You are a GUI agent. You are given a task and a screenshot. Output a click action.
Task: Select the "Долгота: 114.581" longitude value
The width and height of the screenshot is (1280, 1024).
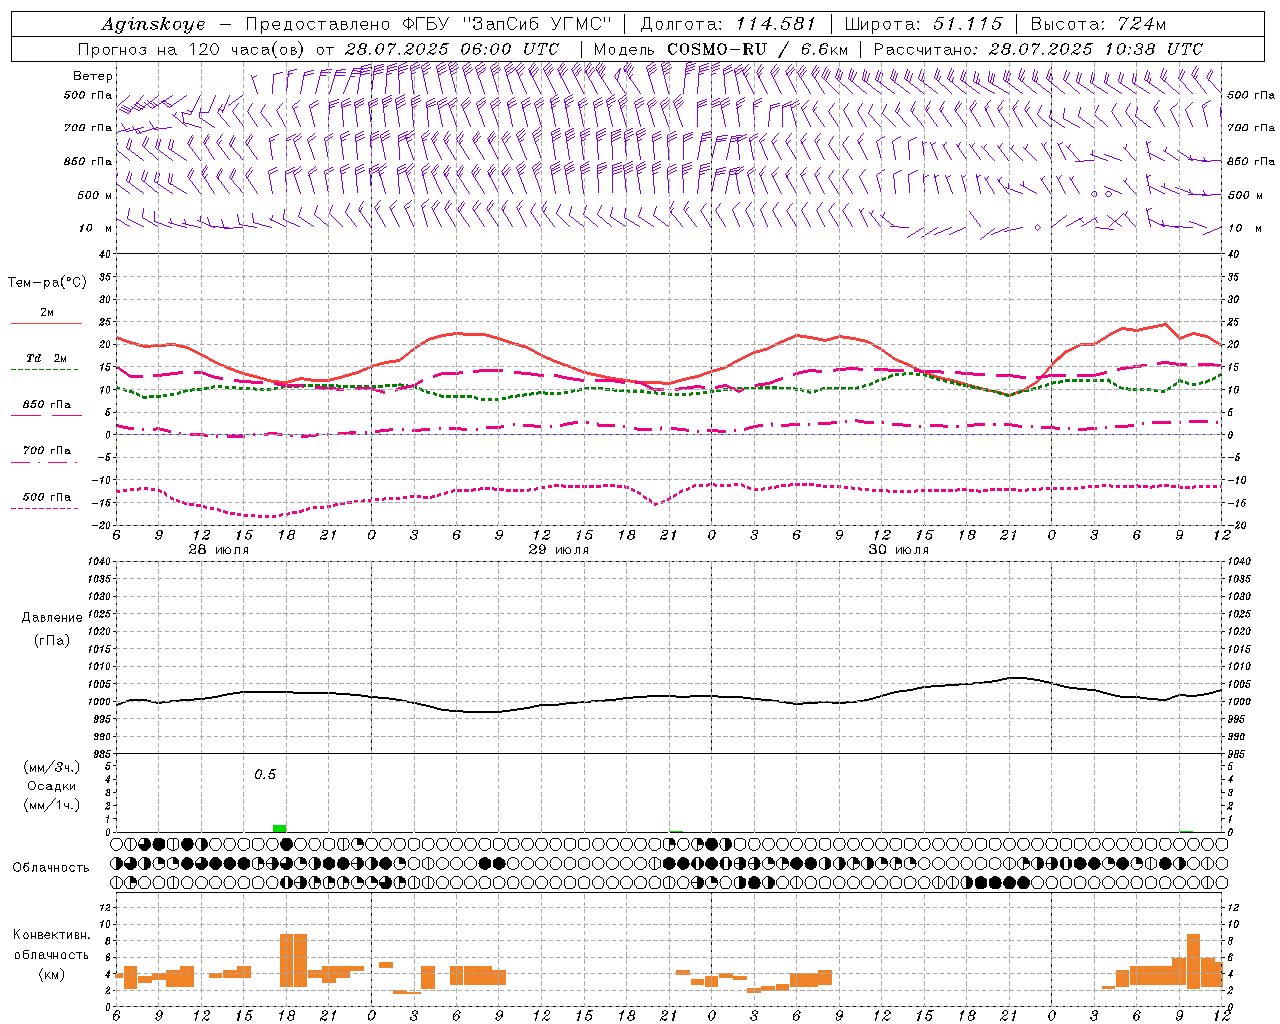click(x=727, y=24)
